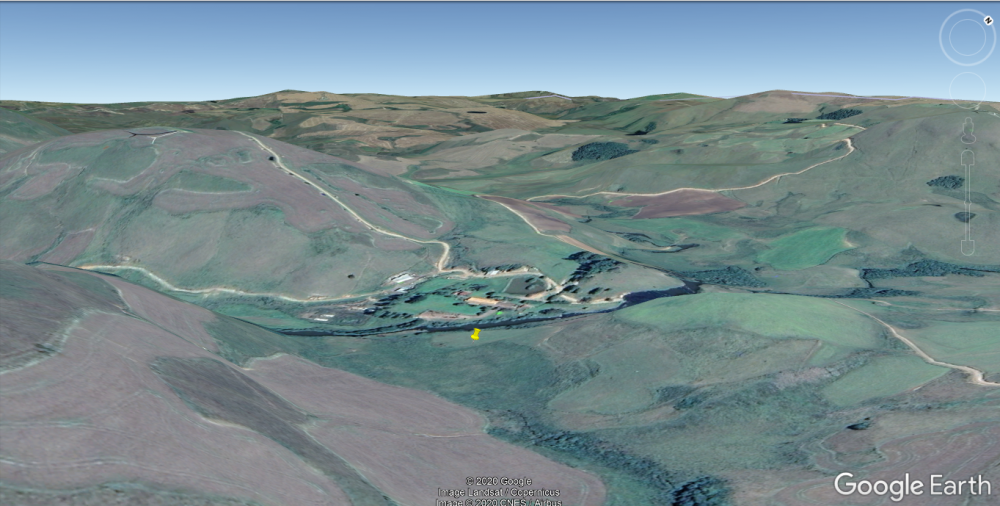This screenshot has height=506, width=1000.
Task: Click the orange-roofed building in the valley
Action: [484, 301]
